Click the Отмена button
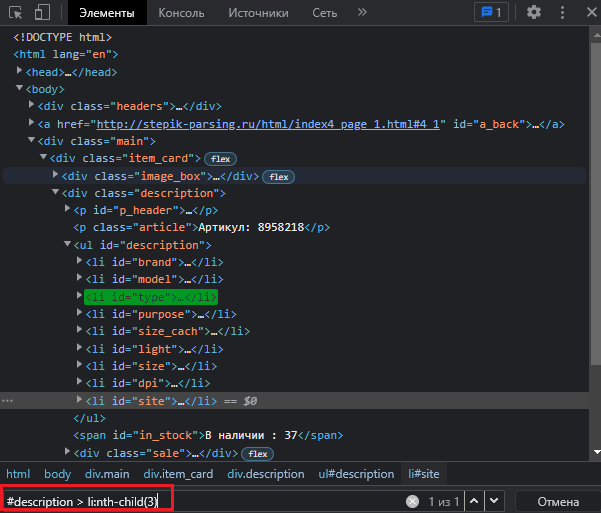This screenshot has height=513, width=601. (558, 501)
